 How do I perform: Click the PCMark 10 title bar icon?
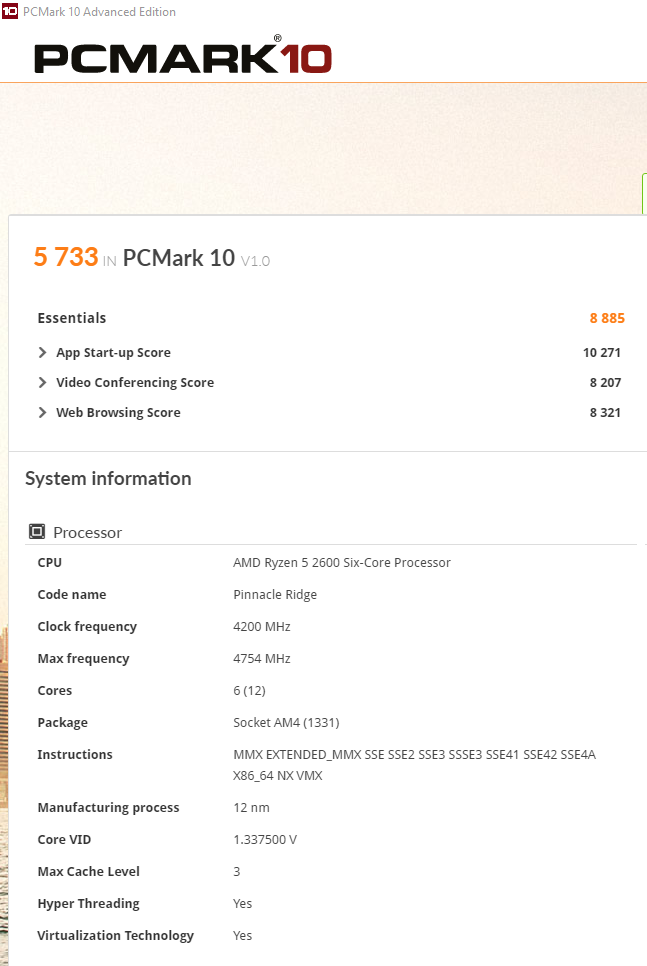pos(10,12)
